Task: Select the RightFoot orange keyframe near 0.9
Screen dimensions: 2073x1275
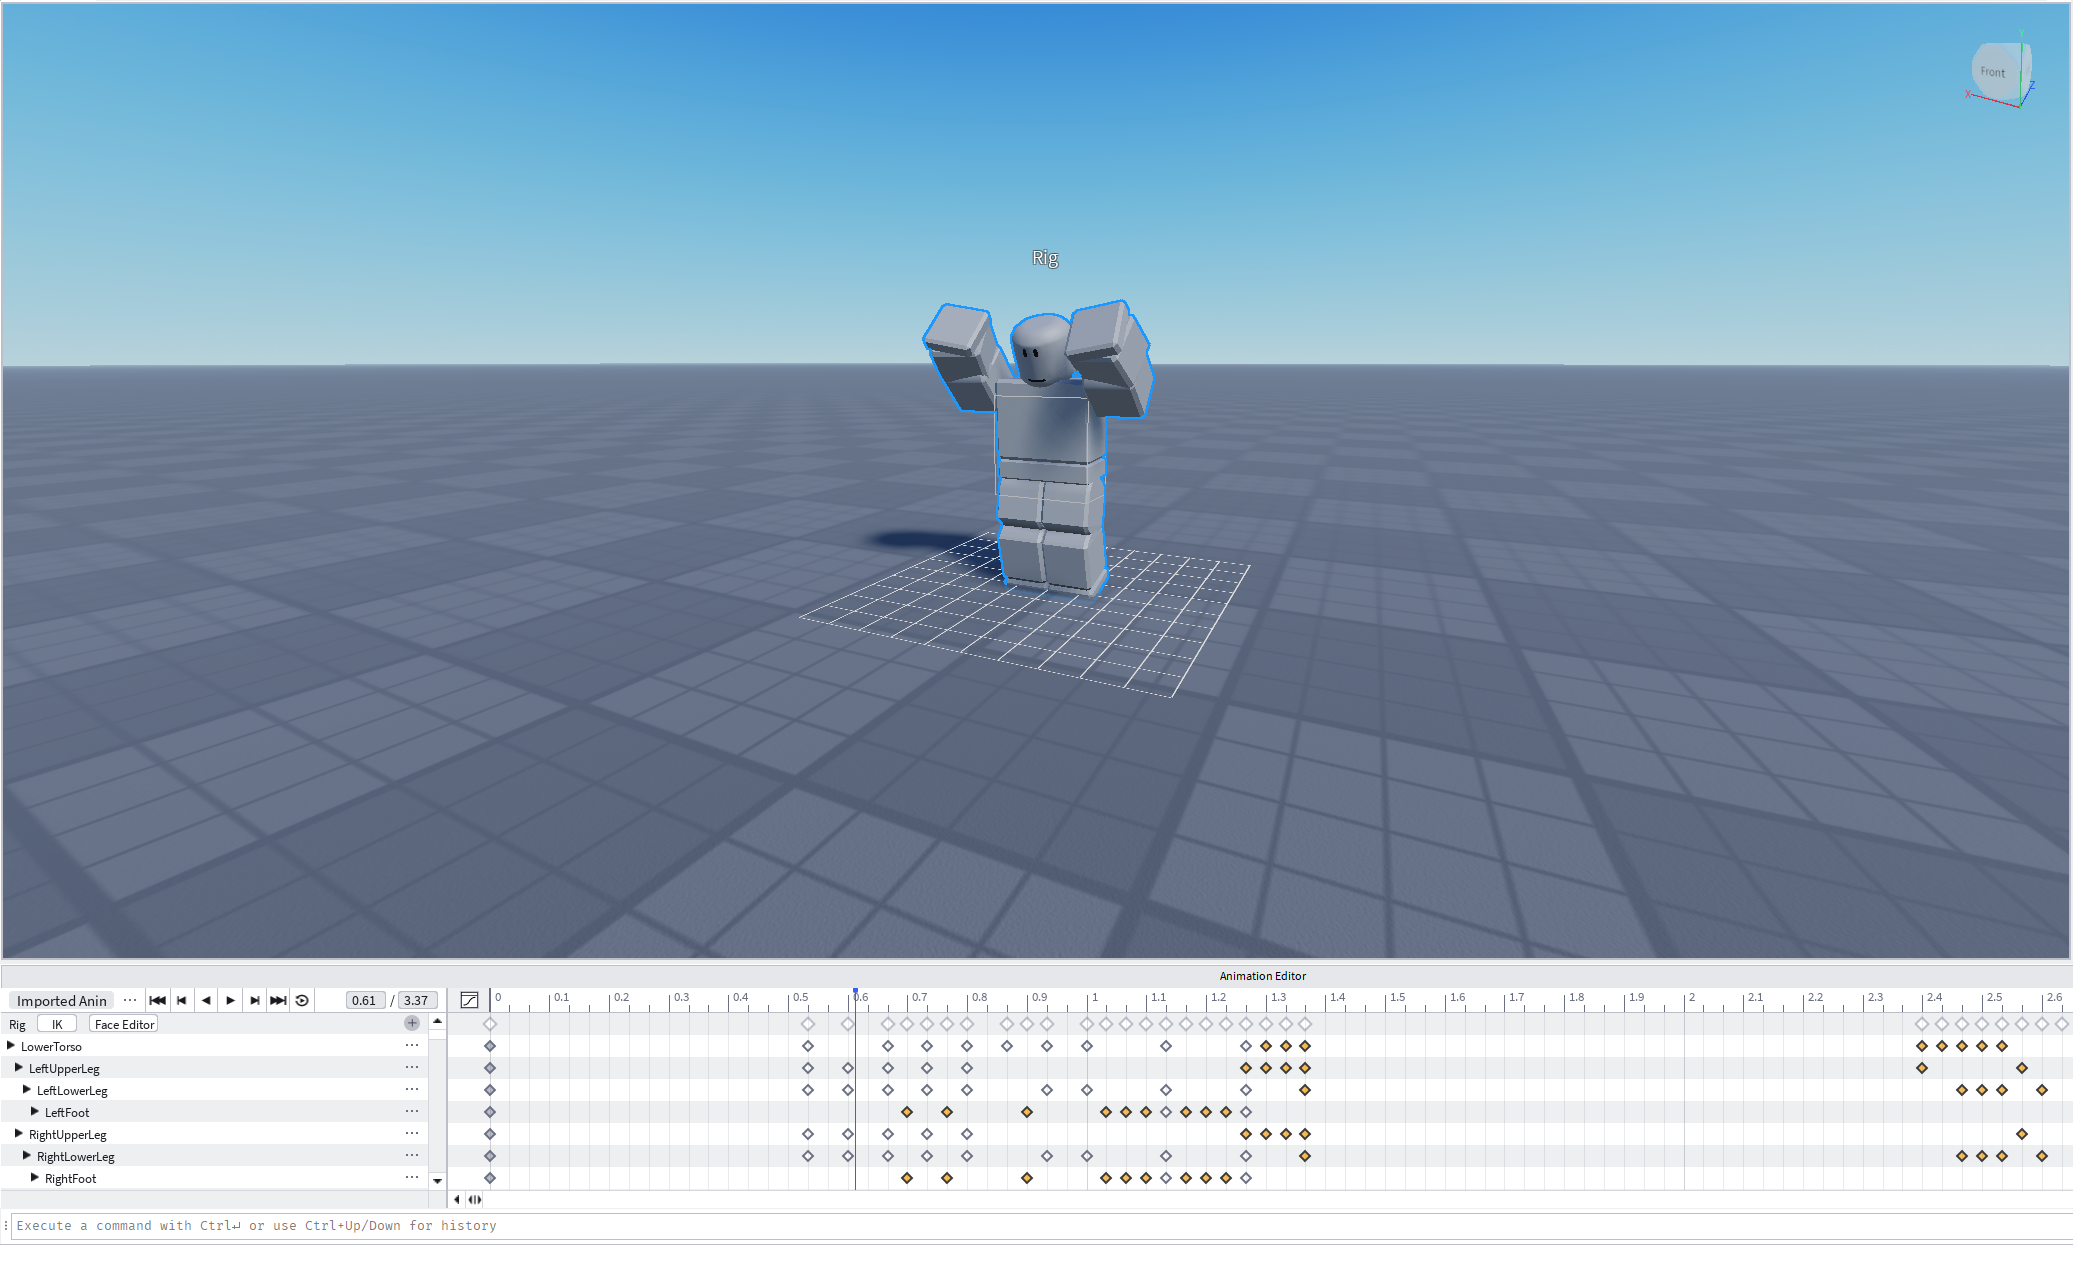Action: pos(1027,1178)
